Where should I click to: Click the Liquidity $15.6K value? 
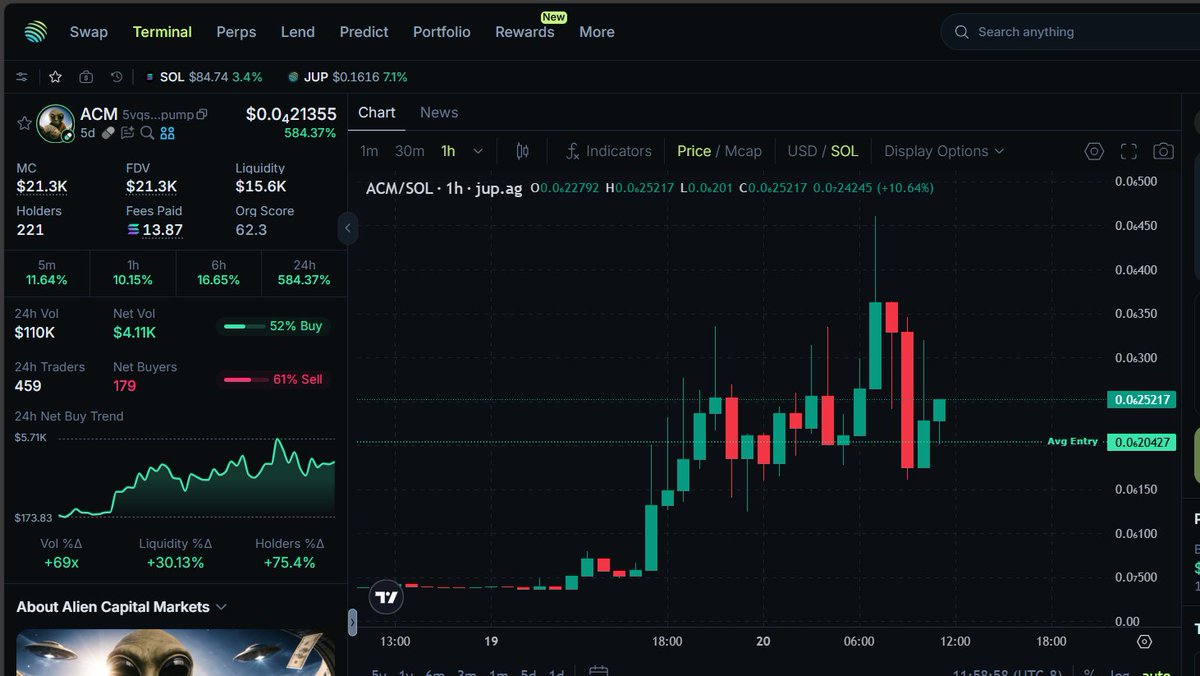click(x=261, y=187)
